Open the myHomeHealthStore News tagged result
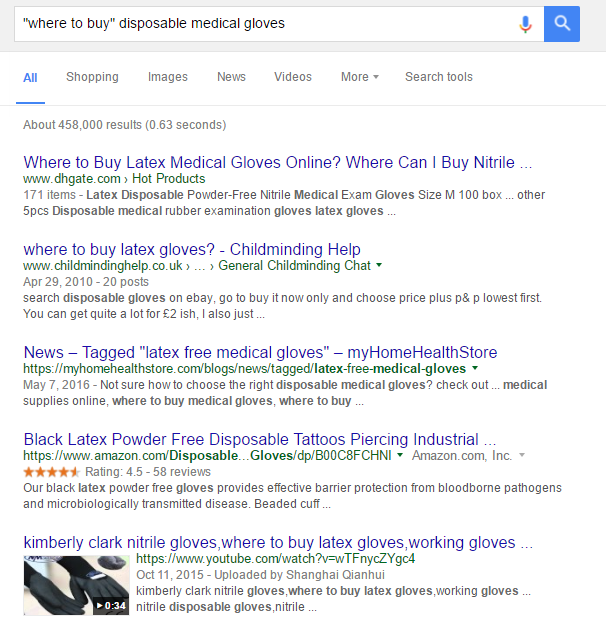Viewport: 606px width, 620px height. pos(260,352)
